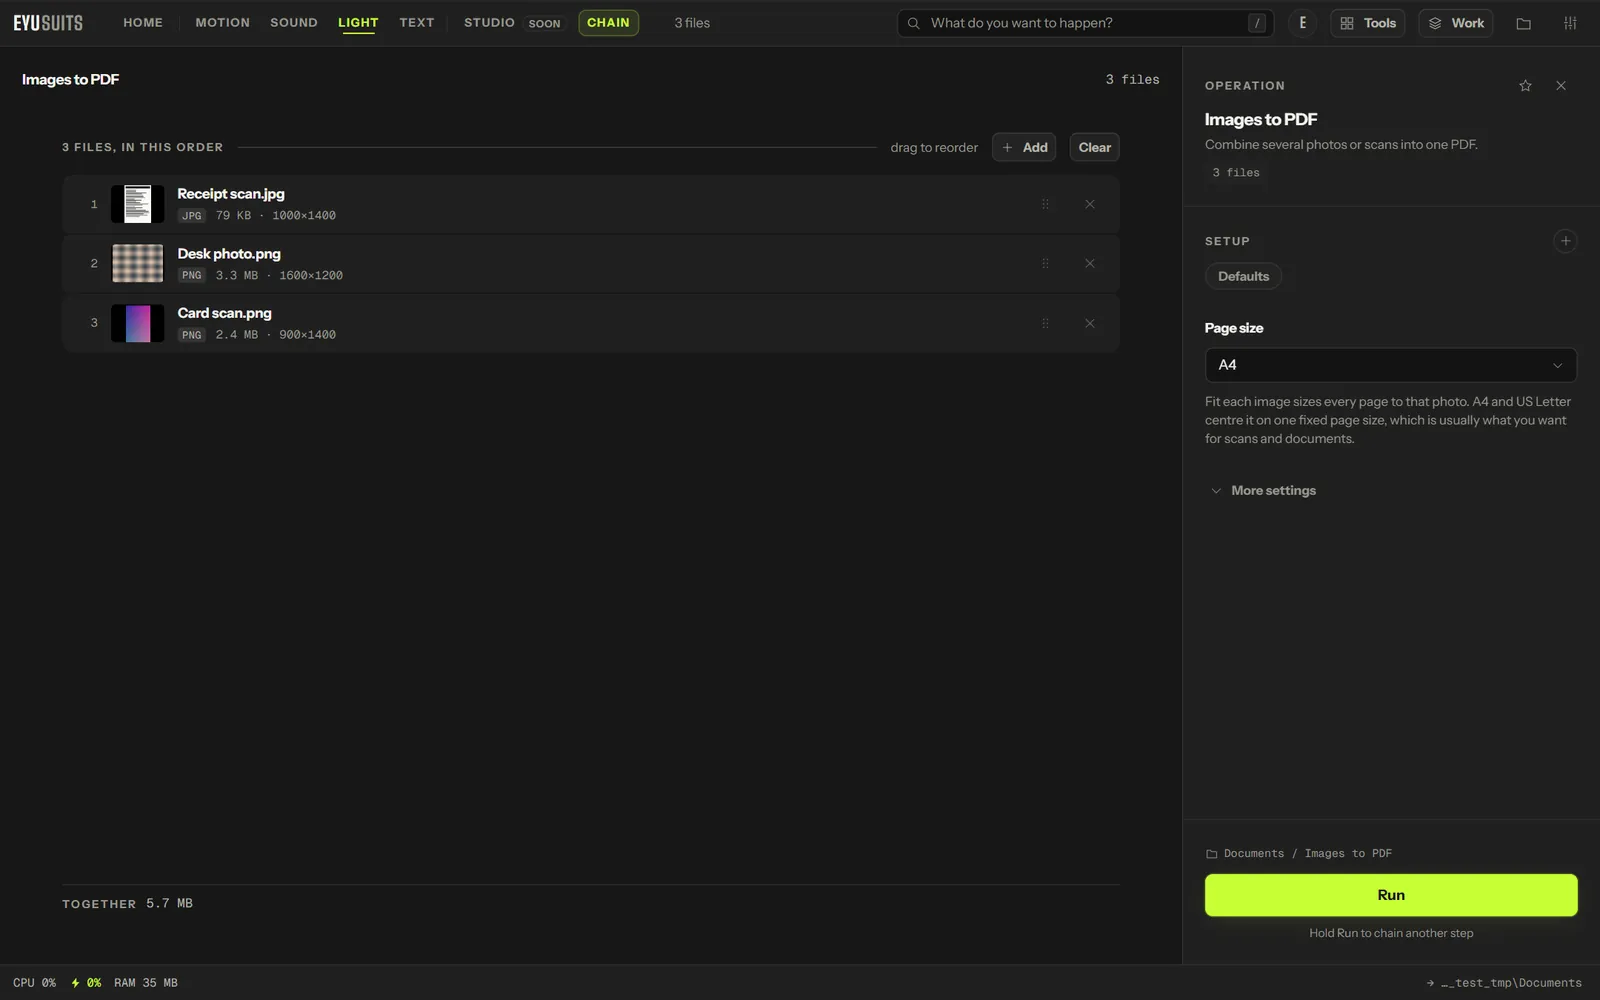
Task: Run the Images to PDF operation
Action: click(x=1391, y=895)
